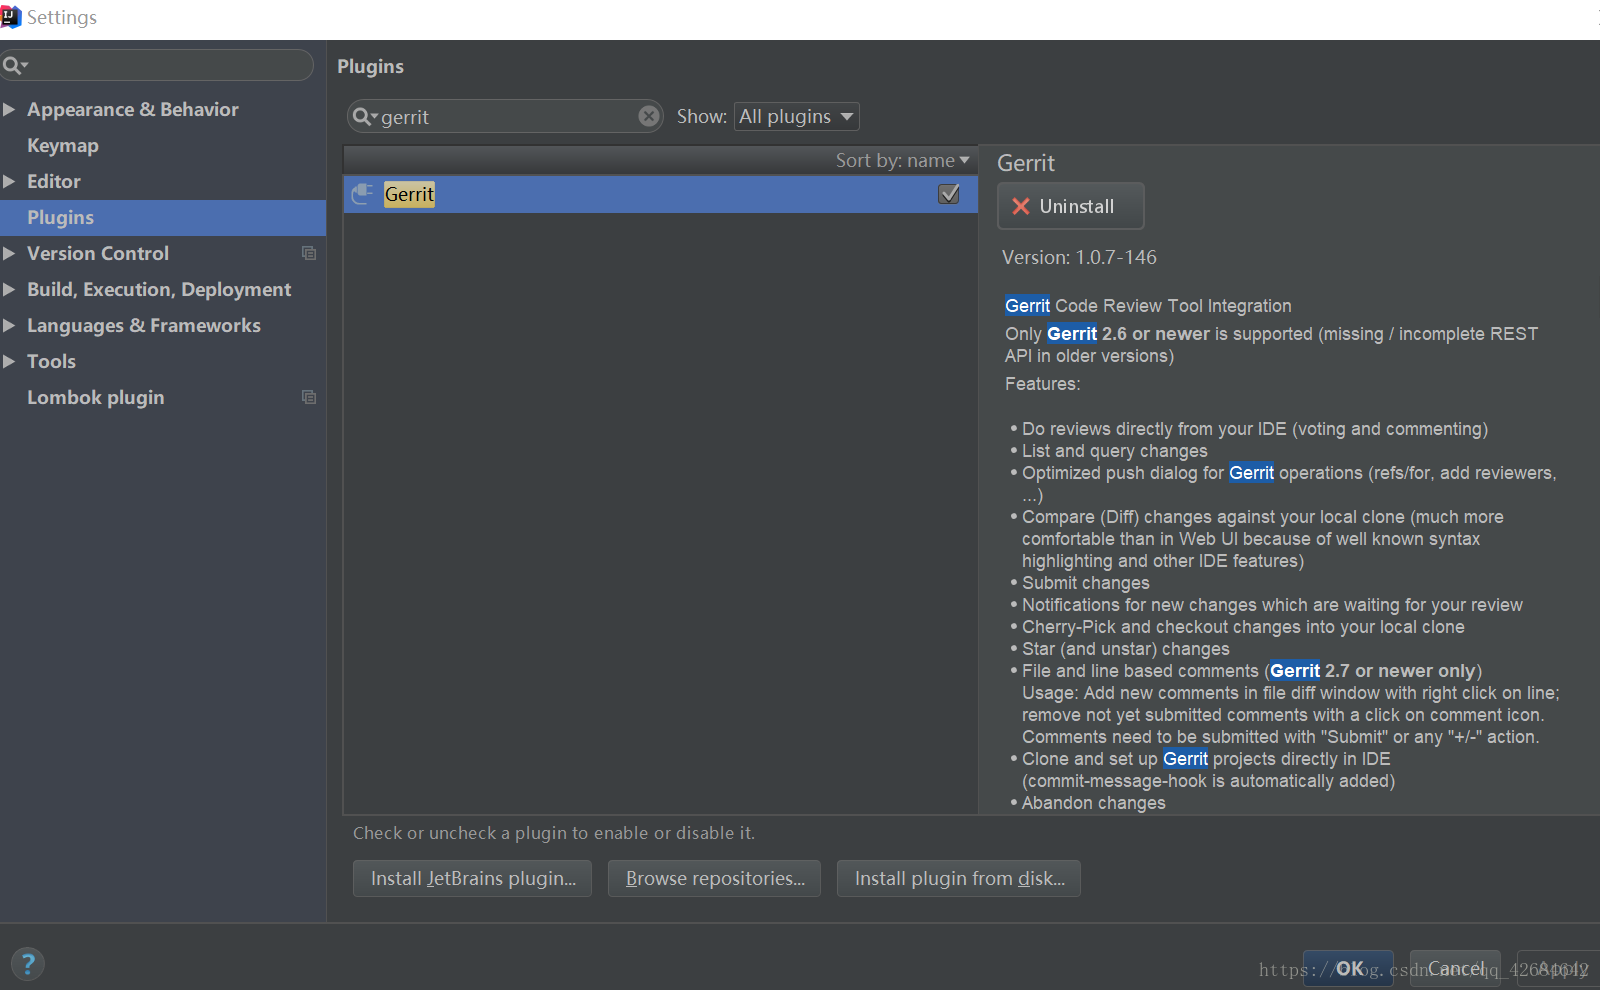Click 'Gerrit Code Review Tool Integration' text
Viewport: 1600px width, 990px height.
coord(1148,306)
